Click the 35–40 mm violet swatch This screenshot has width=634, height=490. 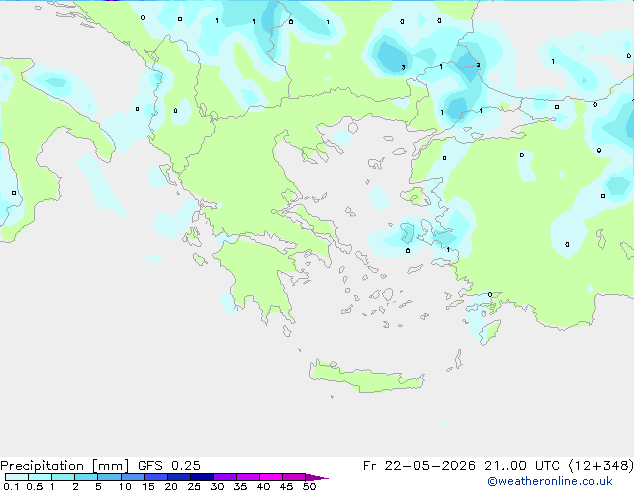pyautogui.click(x=248, y=477)
